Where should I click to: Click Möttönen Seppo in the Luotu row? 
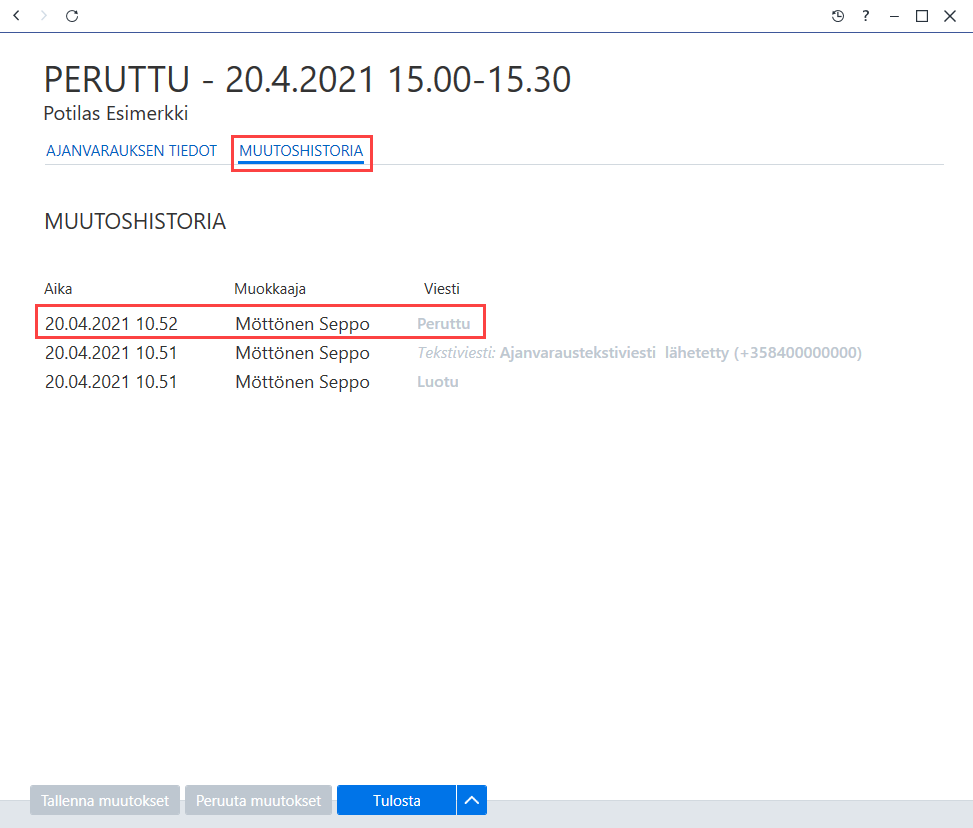pos(303,382)
